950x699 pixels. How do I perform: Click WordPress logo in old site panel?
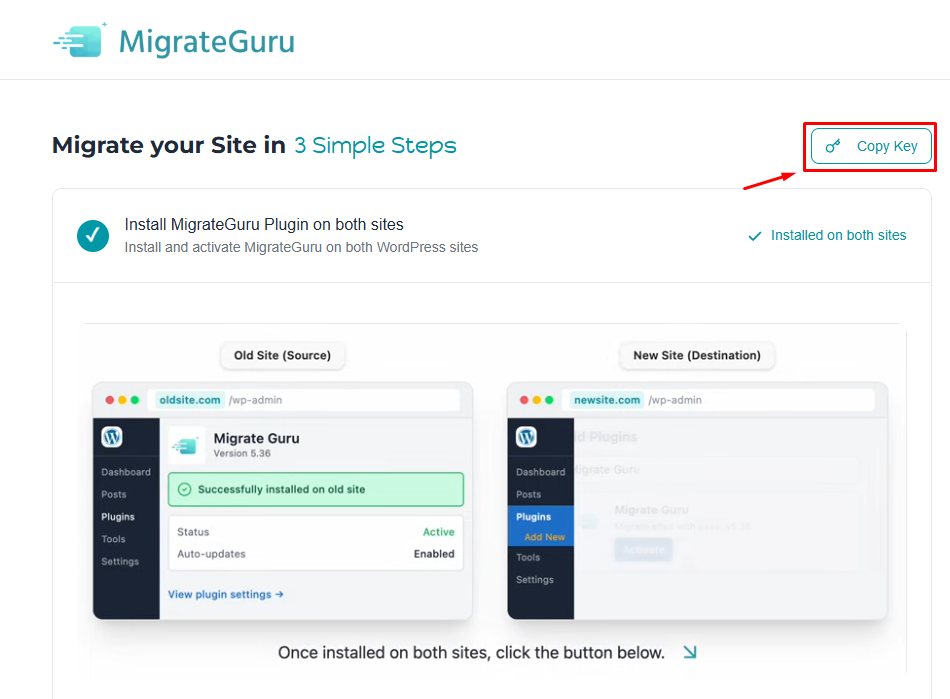tap(112, 437)
